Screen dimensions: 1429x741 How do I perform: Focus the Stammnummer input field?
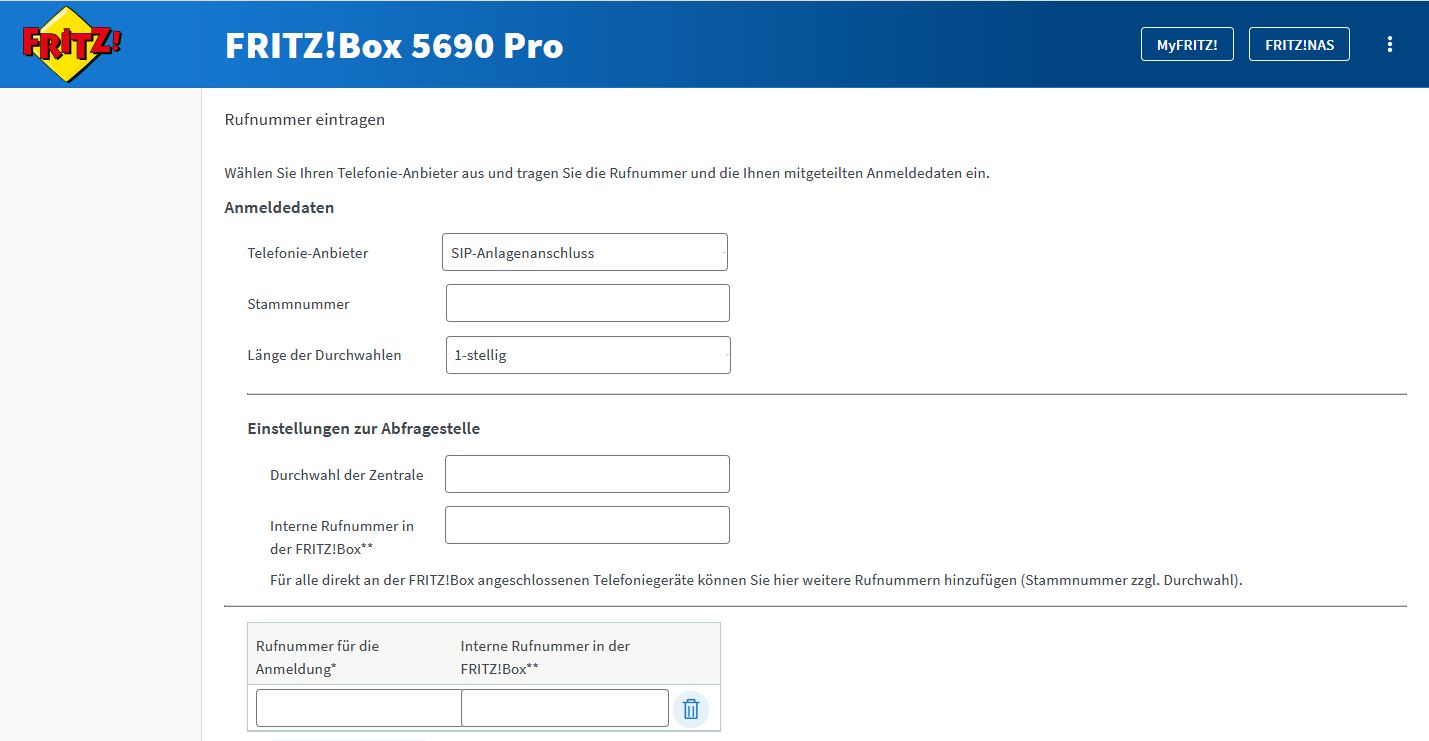[587, 303]
